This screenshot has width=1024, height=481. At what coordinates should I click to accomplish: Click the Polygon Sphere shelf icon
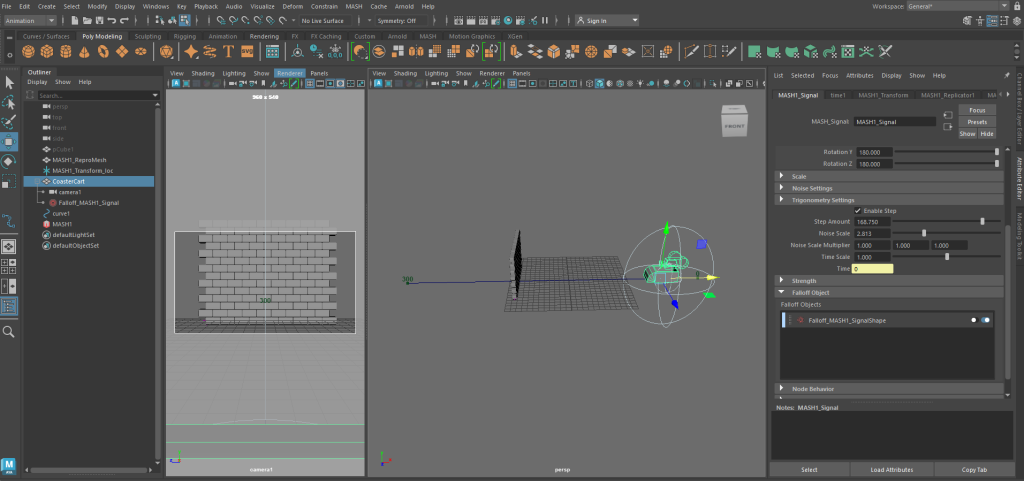[29, 51]
